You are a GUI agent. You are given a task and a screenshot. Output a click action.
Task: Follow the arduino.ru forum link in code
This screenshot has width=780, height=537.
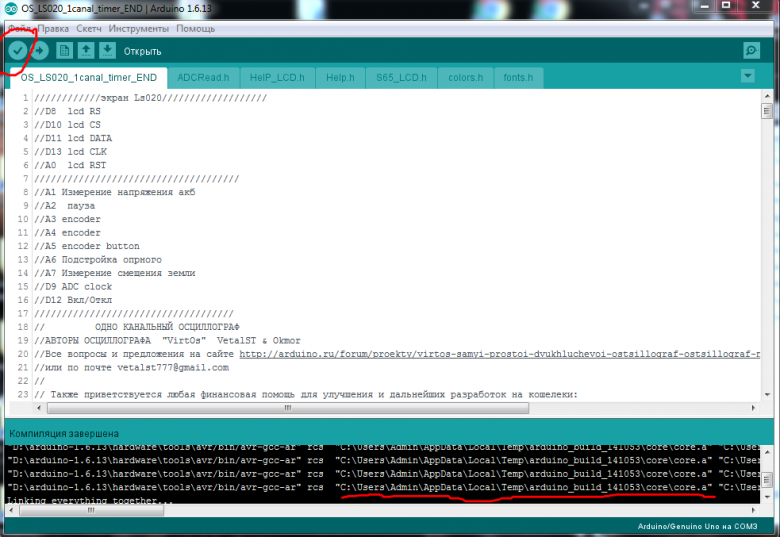click(x=499, y=354)
